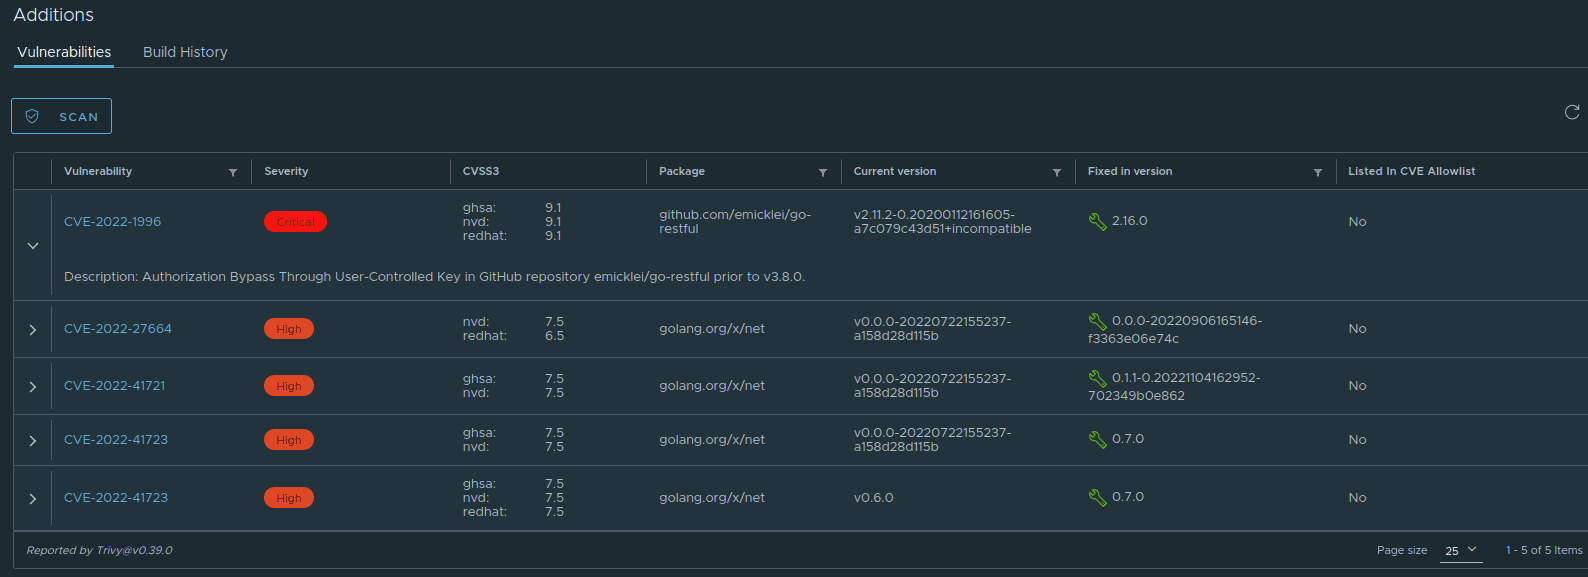This screenshot has width=1588, height=577.
Task: Open the Package column filter icon
Action: coord(823,173)
